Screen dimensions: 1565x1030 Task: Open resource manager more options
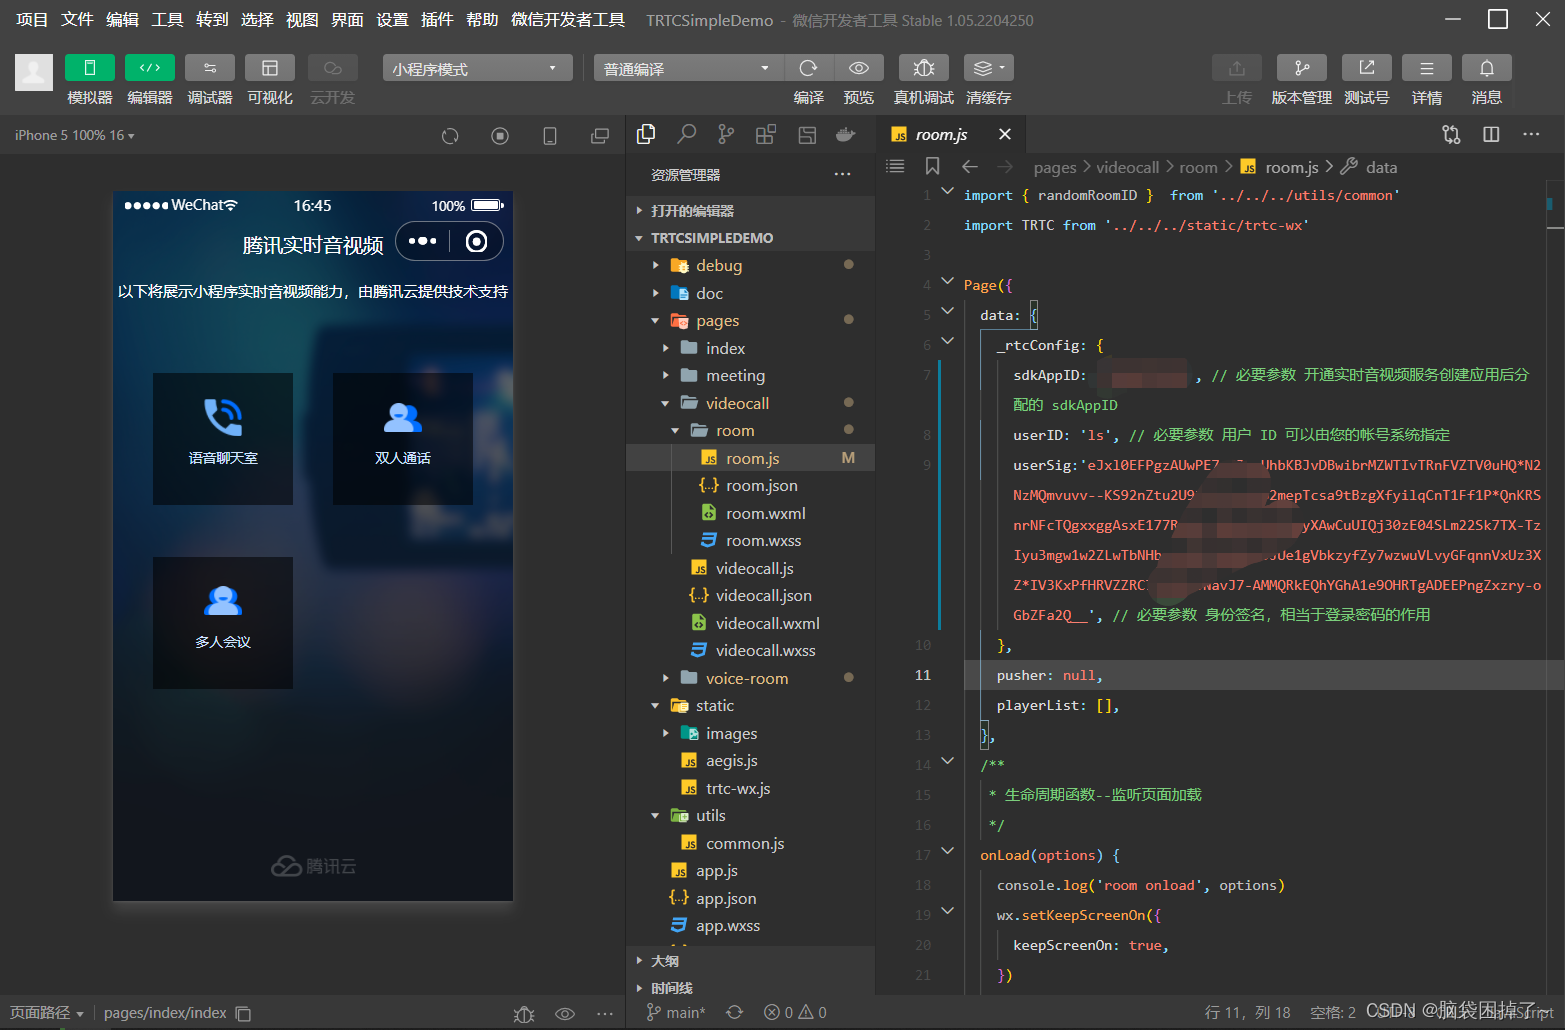843,174
